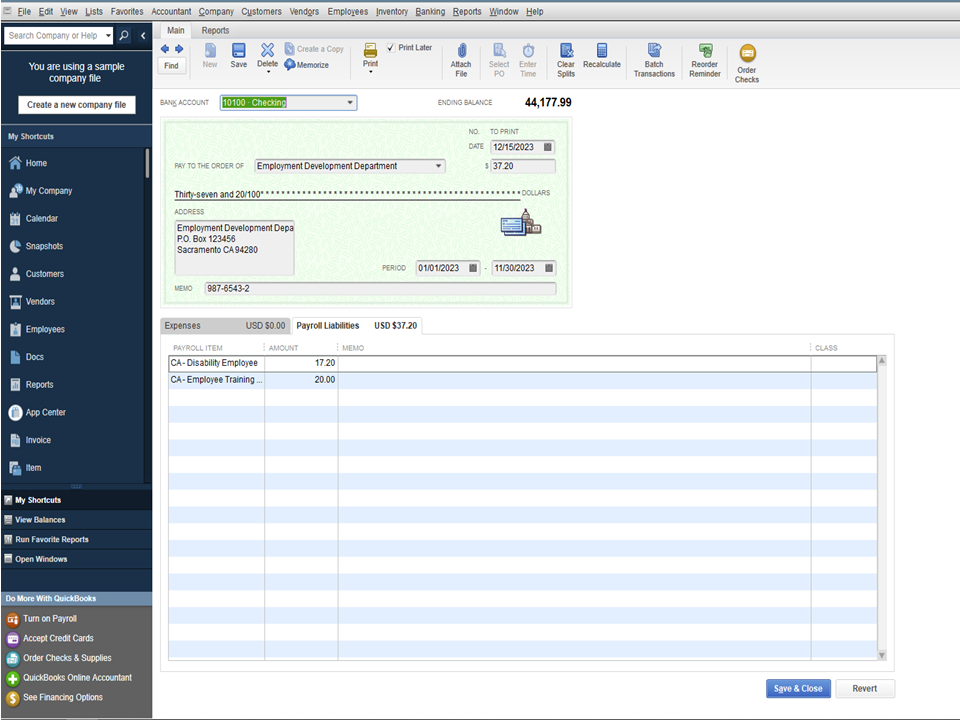Viewport: 960px width, 720px height.
Task: Click Accept Credit Cards link
Action: coord(58,639)
